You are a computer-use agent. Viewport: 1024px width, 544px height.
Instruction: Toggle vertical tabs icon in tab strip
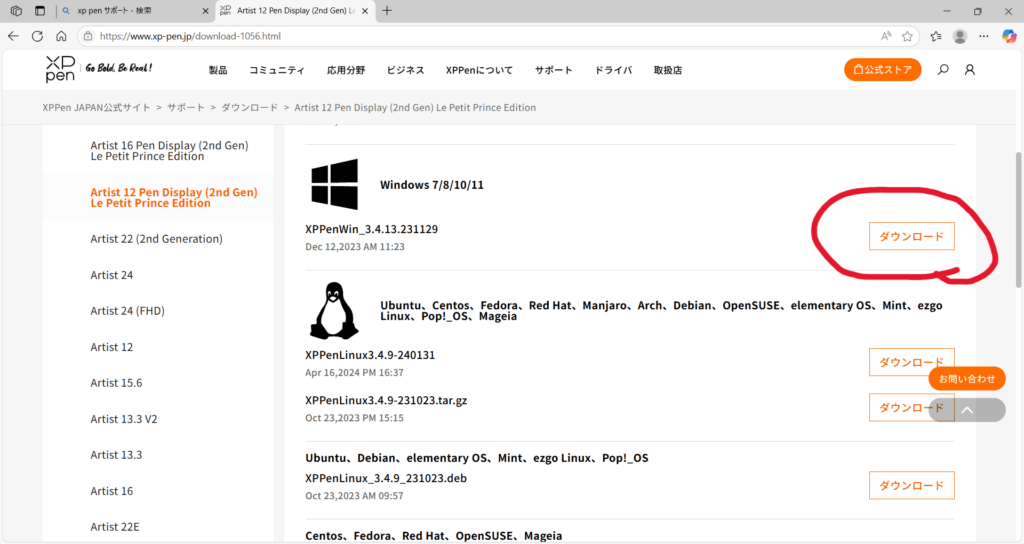click(x=40, y=10)
